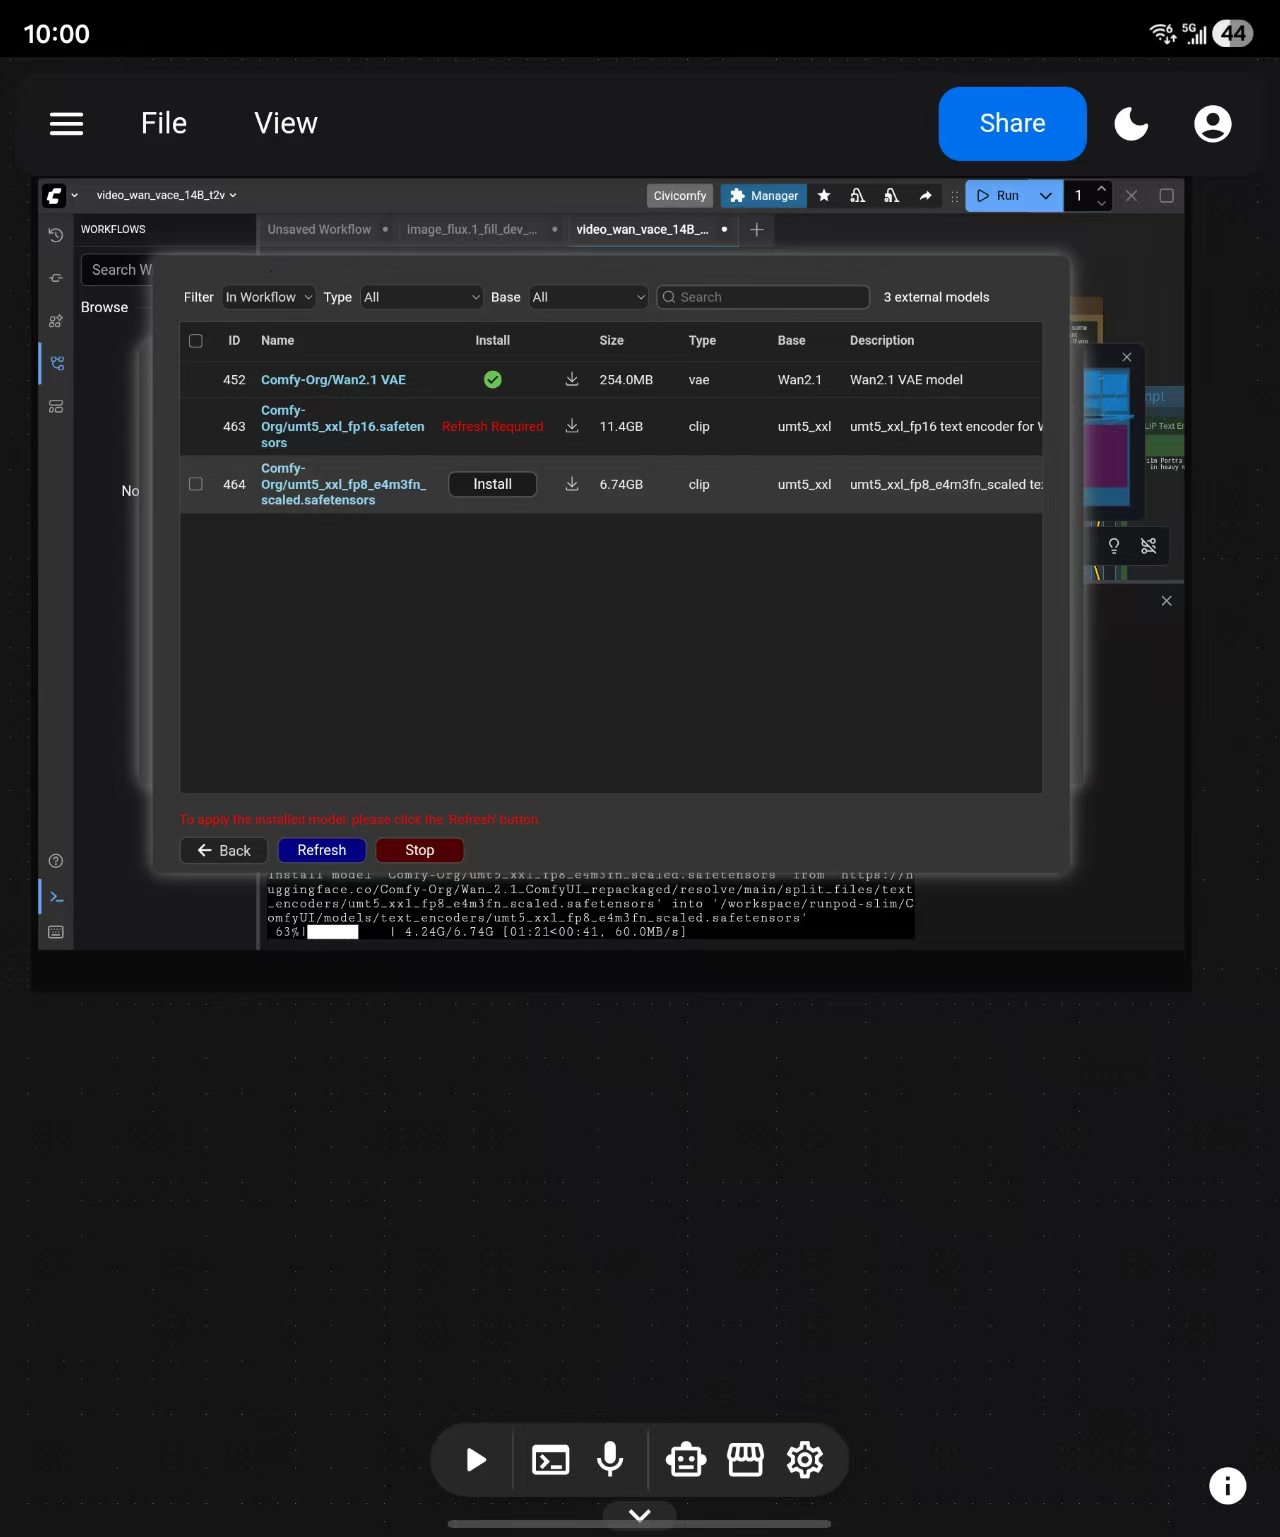Screen dimensions: 1280x1537
Task: Open the Filter In Workflow dropdown
Action: point(269,297)
